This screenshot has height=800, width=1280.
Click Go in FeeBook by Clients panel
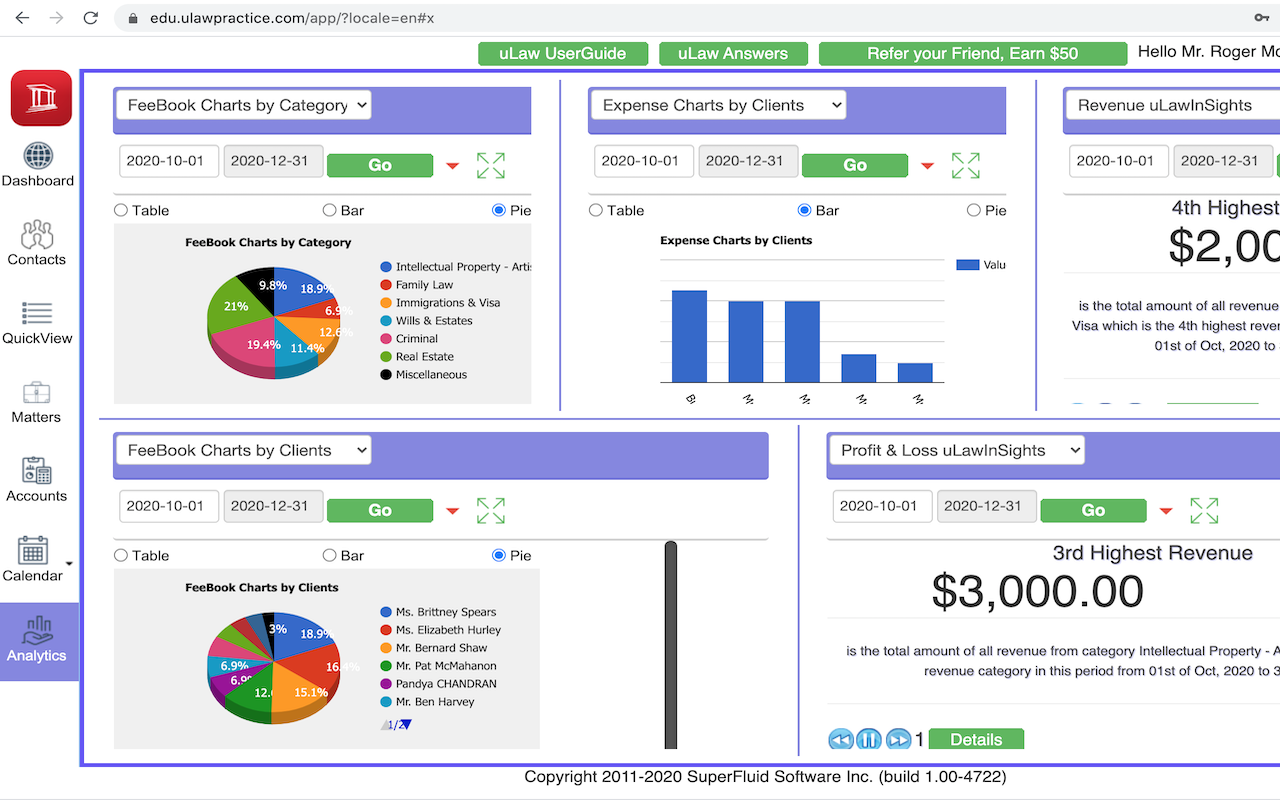tap(380, 510)
